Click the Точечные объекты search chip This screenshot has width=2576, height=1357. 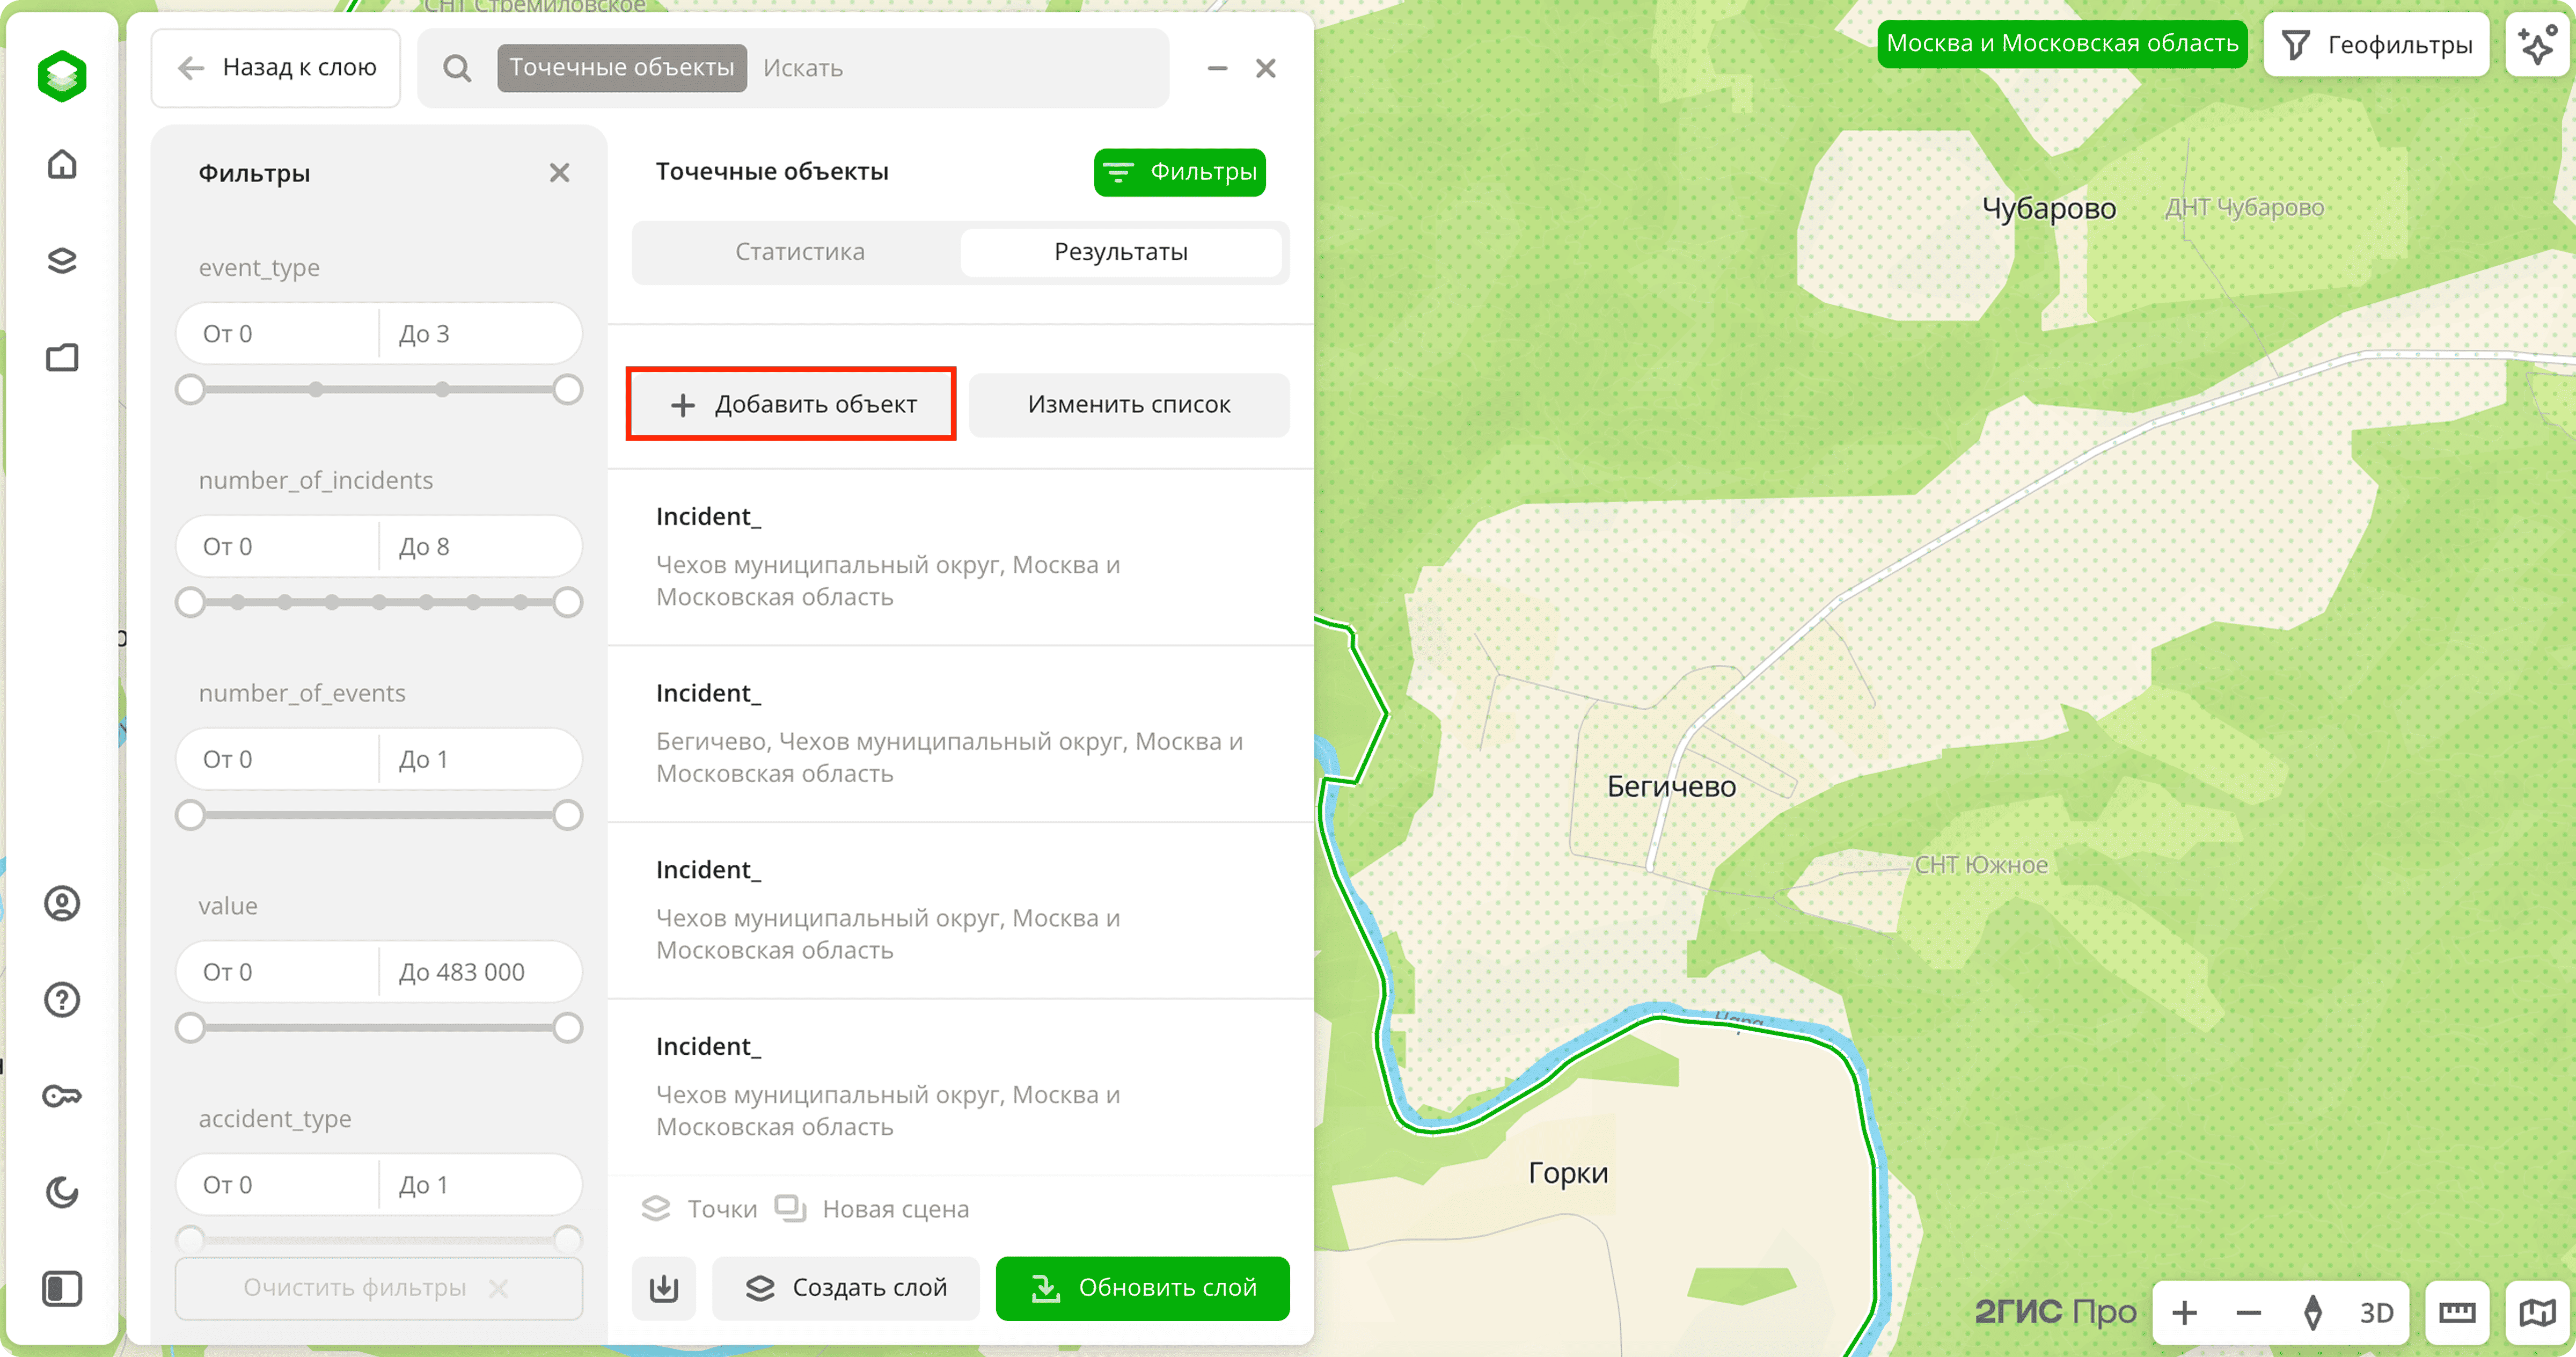pos(622,68)
